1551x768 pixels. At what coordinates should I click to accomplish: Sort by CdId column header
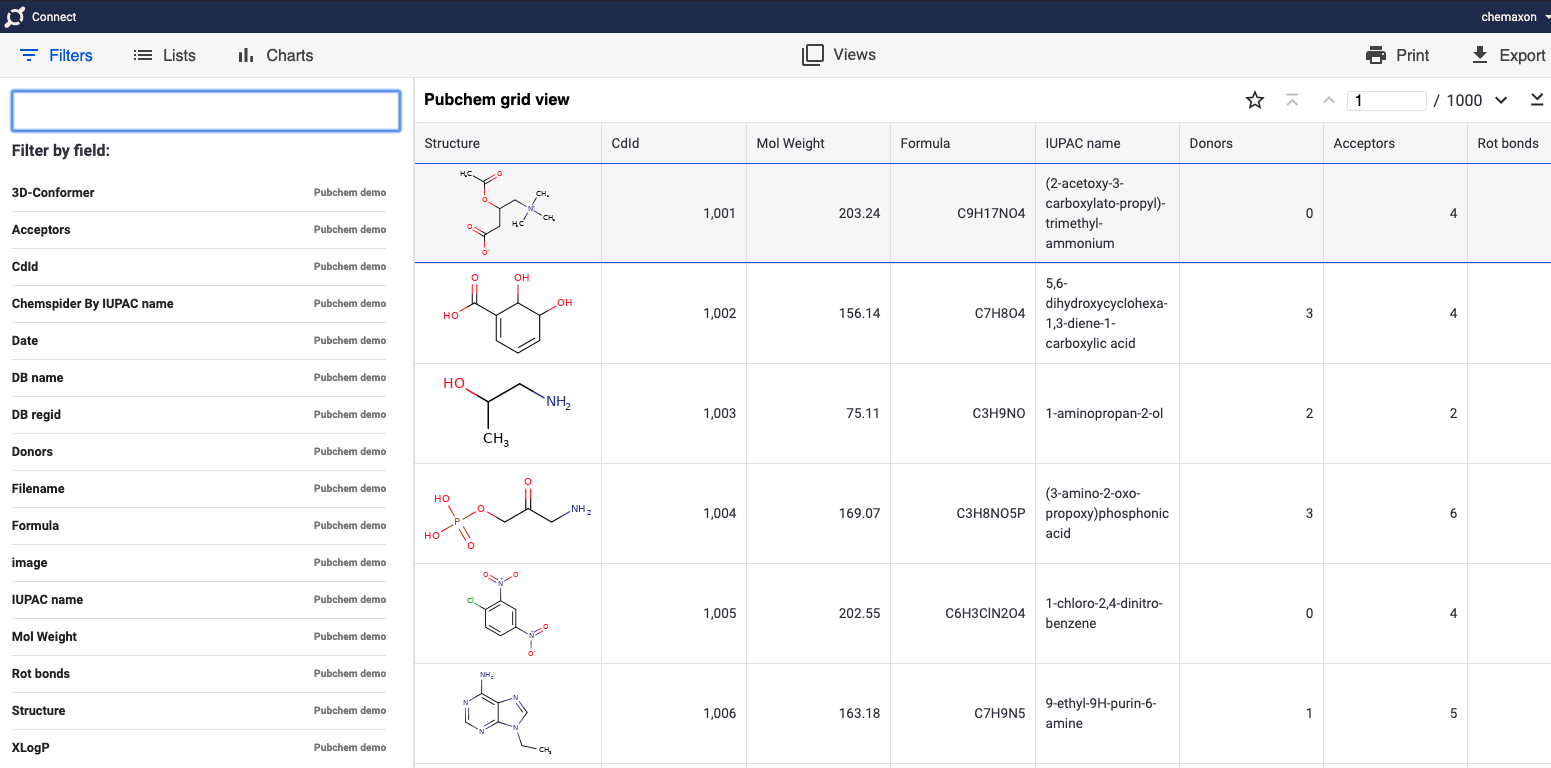tap(674, 143)
